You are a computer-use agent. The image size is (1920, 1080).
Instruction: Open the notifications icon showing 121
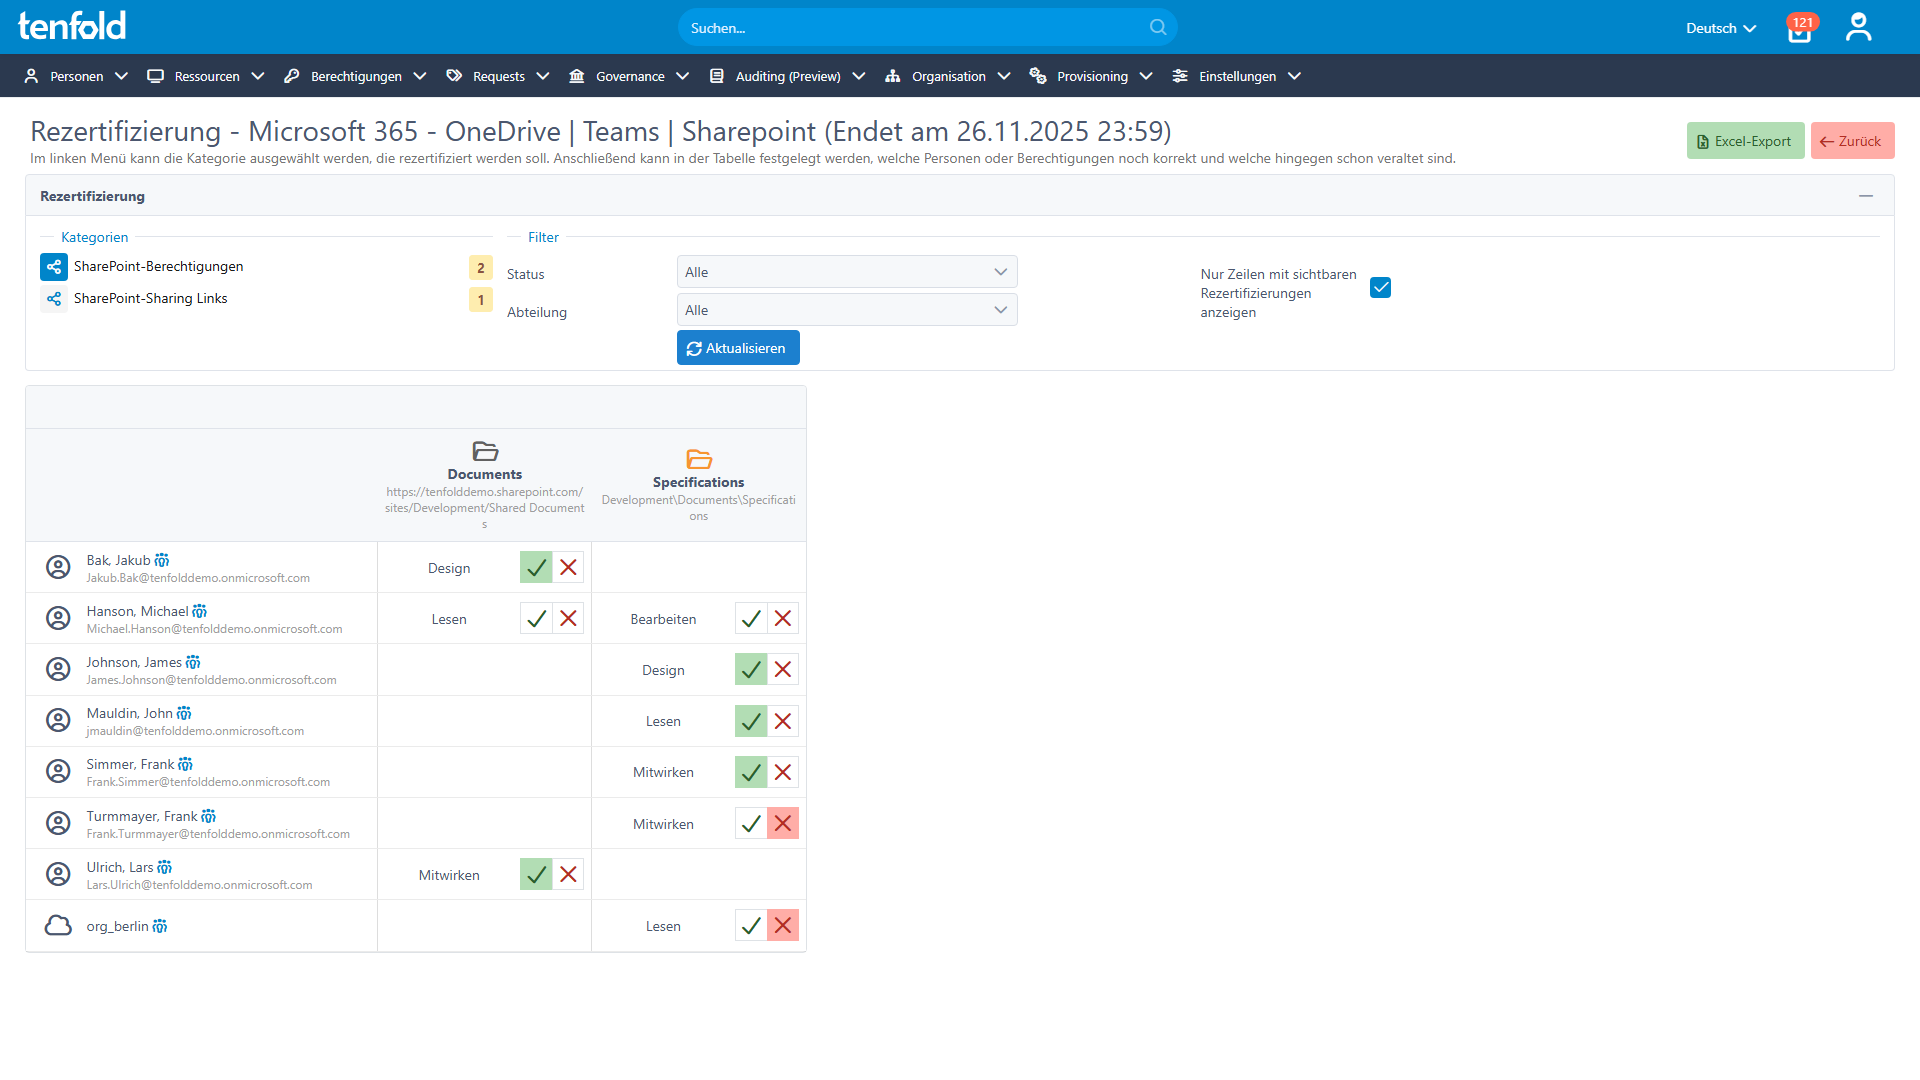pos(1799,31)
